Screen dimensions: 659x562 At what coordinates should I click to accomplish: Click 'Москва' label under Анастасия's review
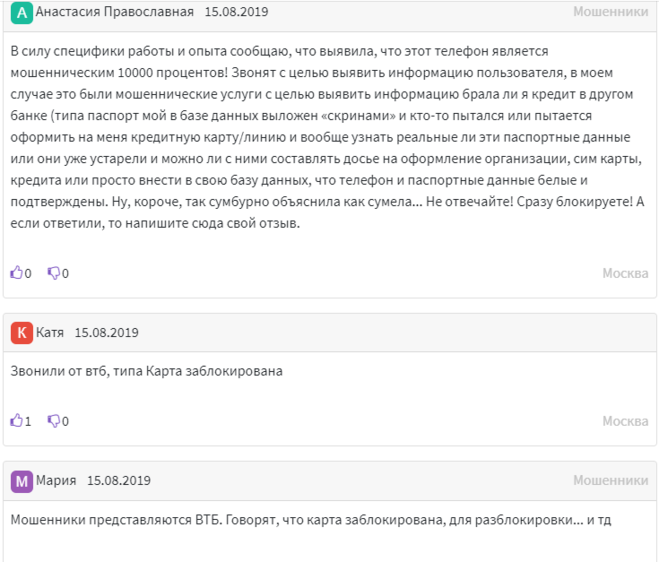coord(625,273)
